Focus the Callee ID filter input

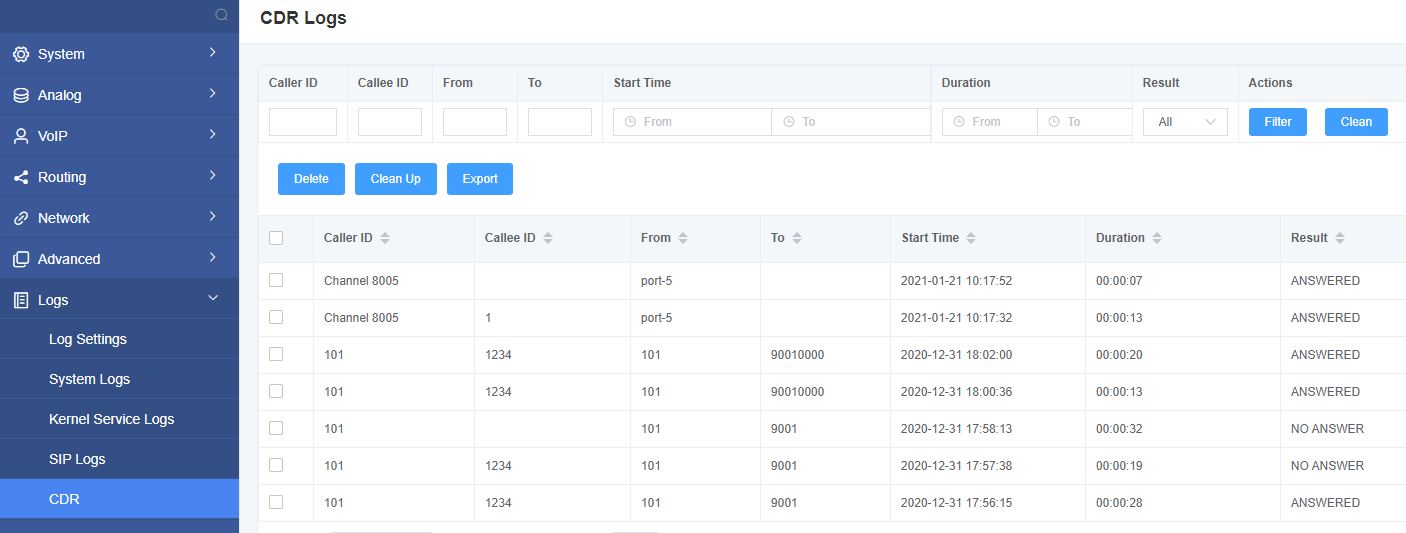click(x=390, y=122)
